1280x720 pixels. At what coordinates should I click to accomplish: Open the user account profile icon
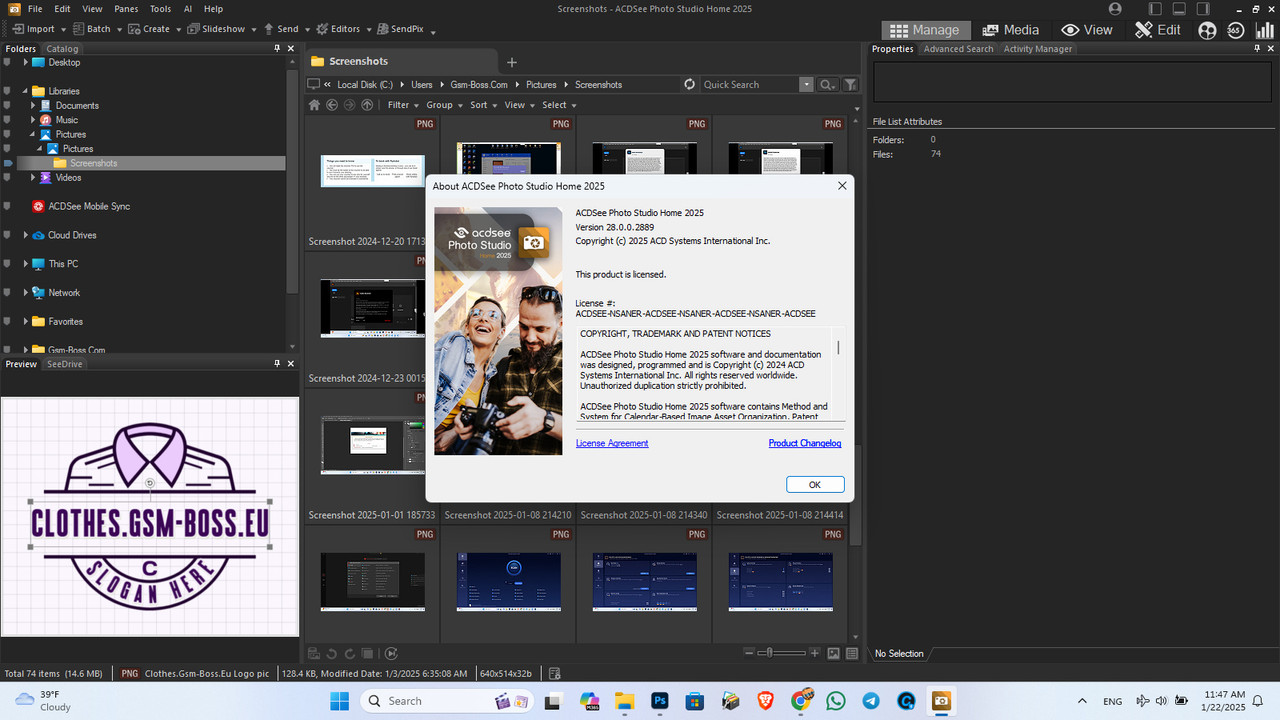tap(1115, 9)
